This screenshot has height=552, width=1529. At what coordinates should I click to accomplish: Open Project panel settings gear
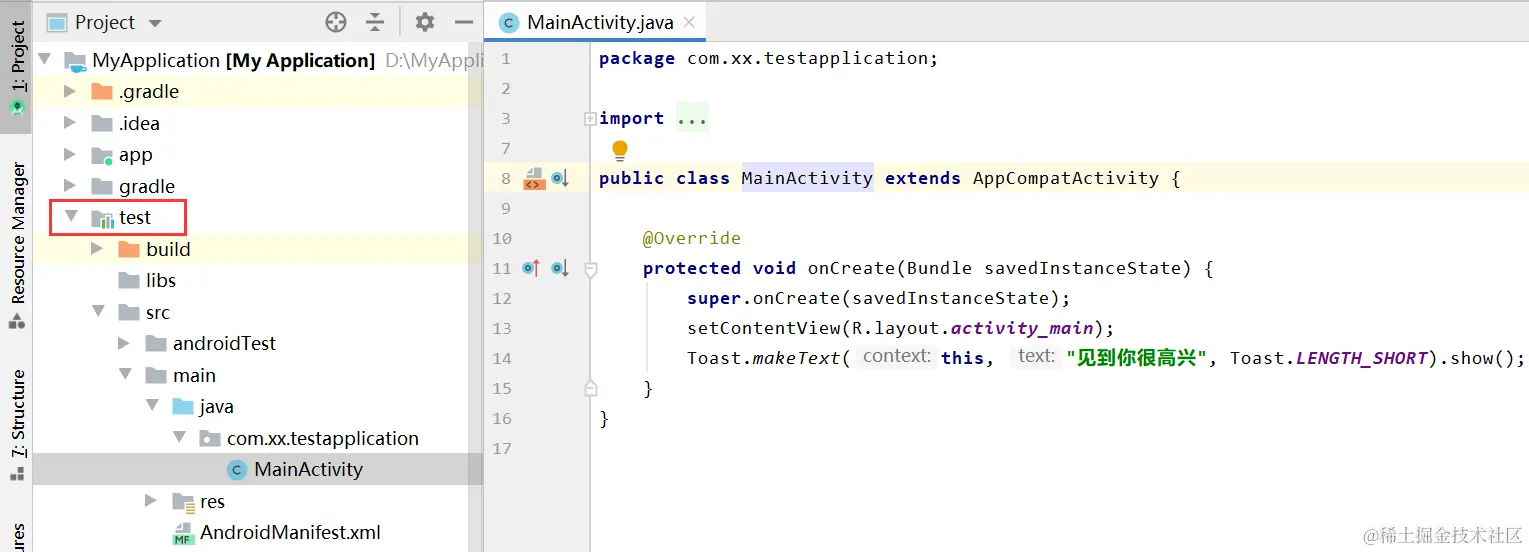tap(425, 22)
